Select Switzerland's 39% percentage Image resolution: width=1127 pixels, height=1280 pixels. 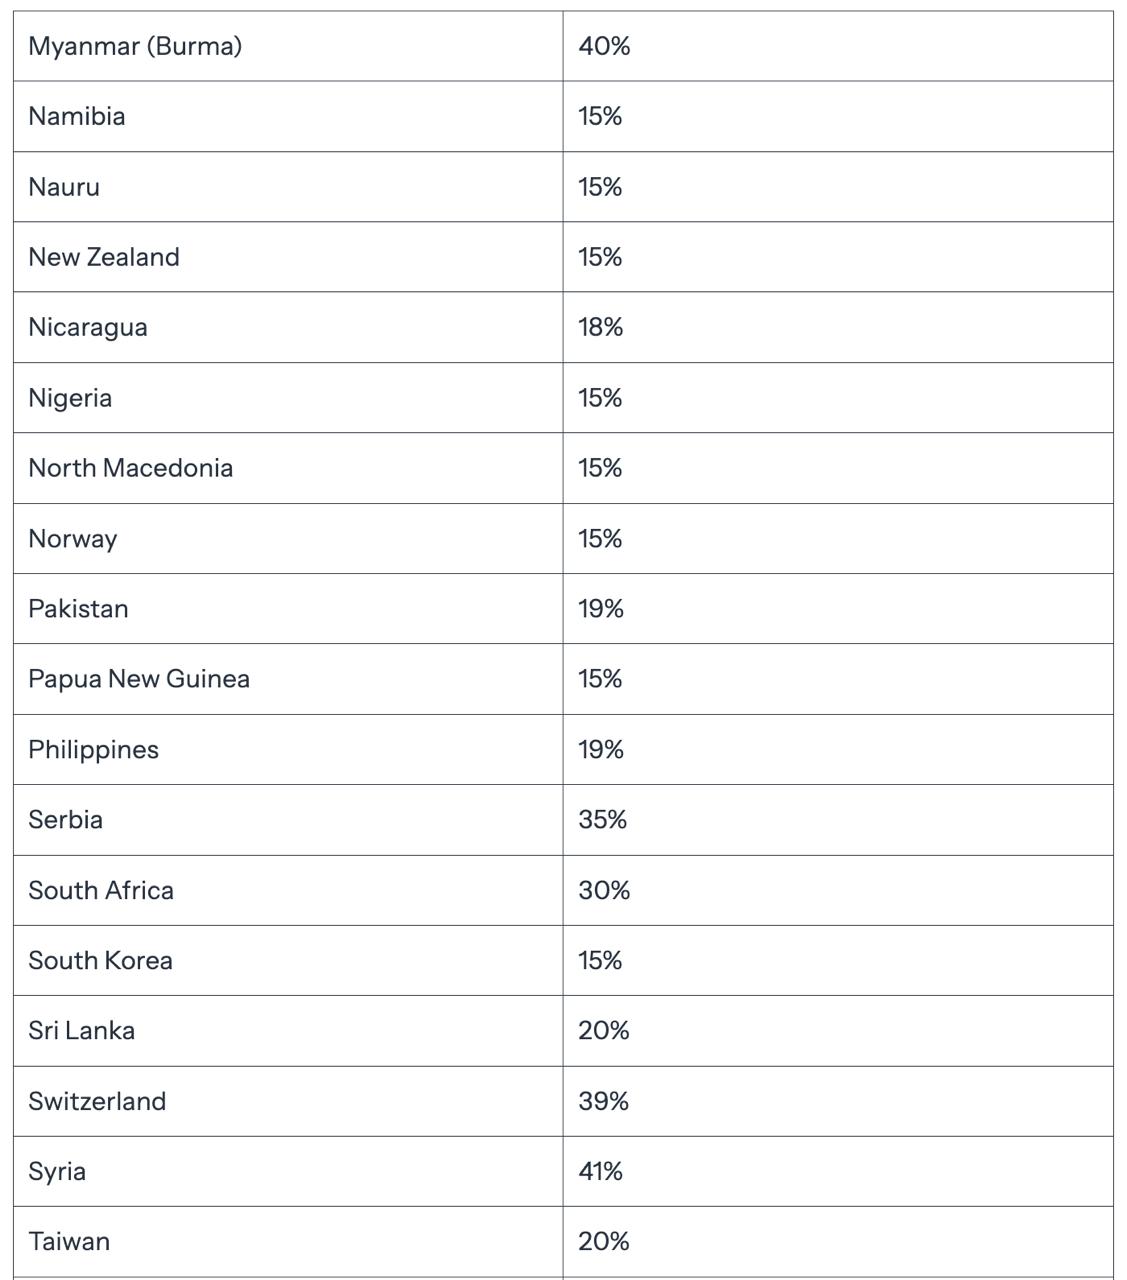click(603, 1101)
